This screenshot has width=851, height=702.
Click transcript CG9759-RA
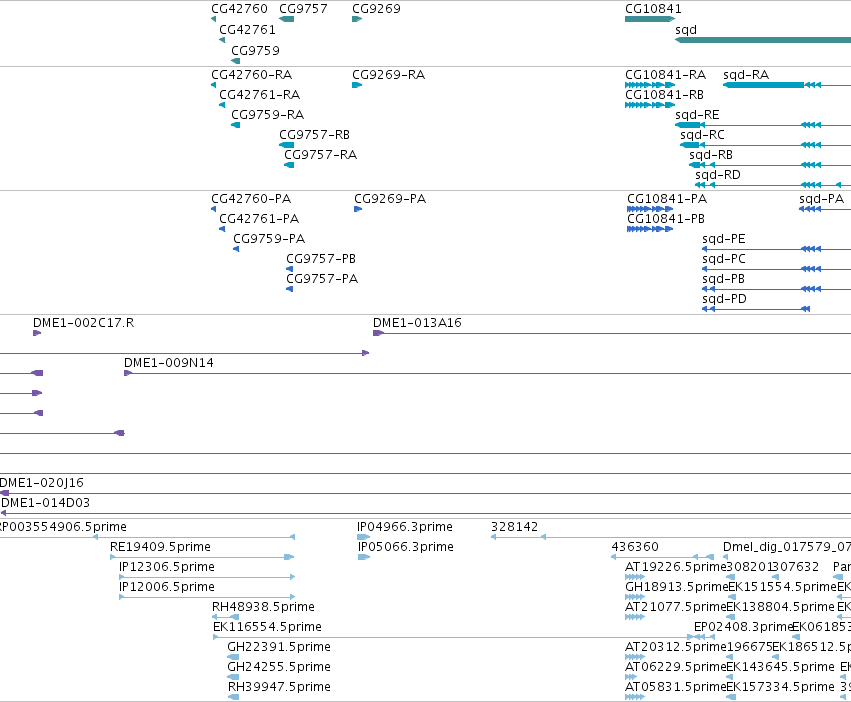[x=268, y=115]
